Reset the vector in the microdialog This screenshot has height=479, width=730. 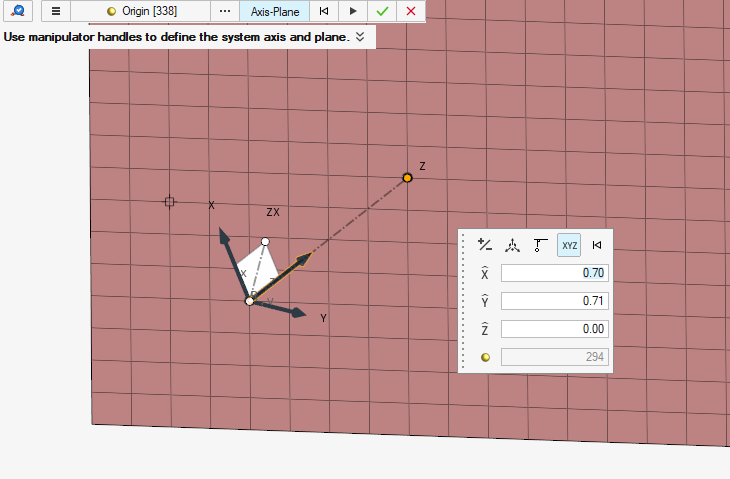597,244
